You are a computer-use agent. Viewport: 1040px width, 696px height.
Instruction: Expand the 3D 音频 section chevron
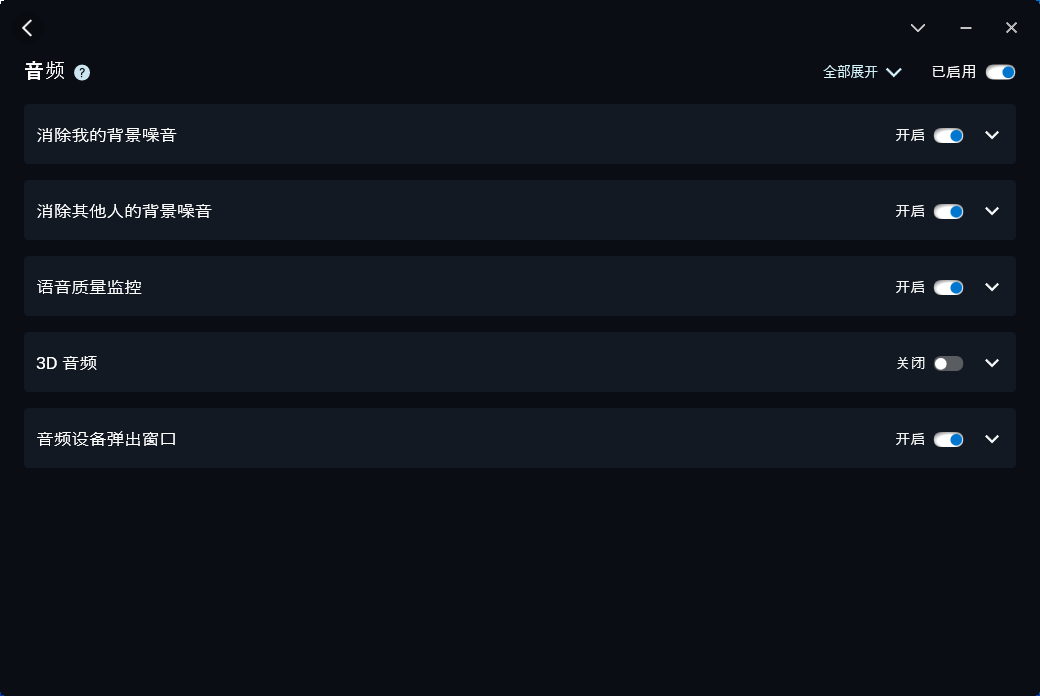coord(992,363)
